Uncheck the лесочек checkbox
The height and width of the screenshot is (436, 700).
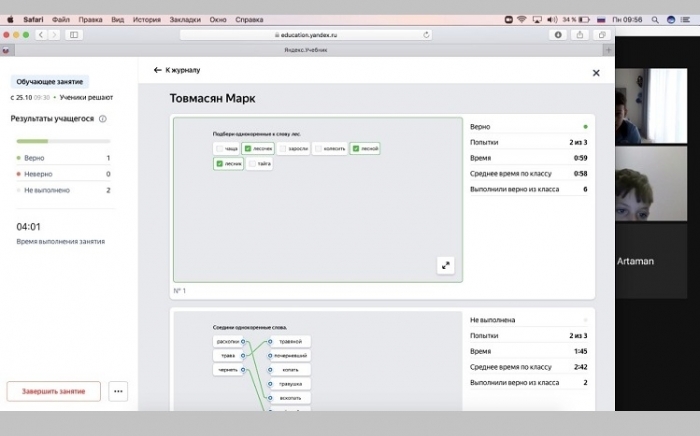tap(249, 149)
